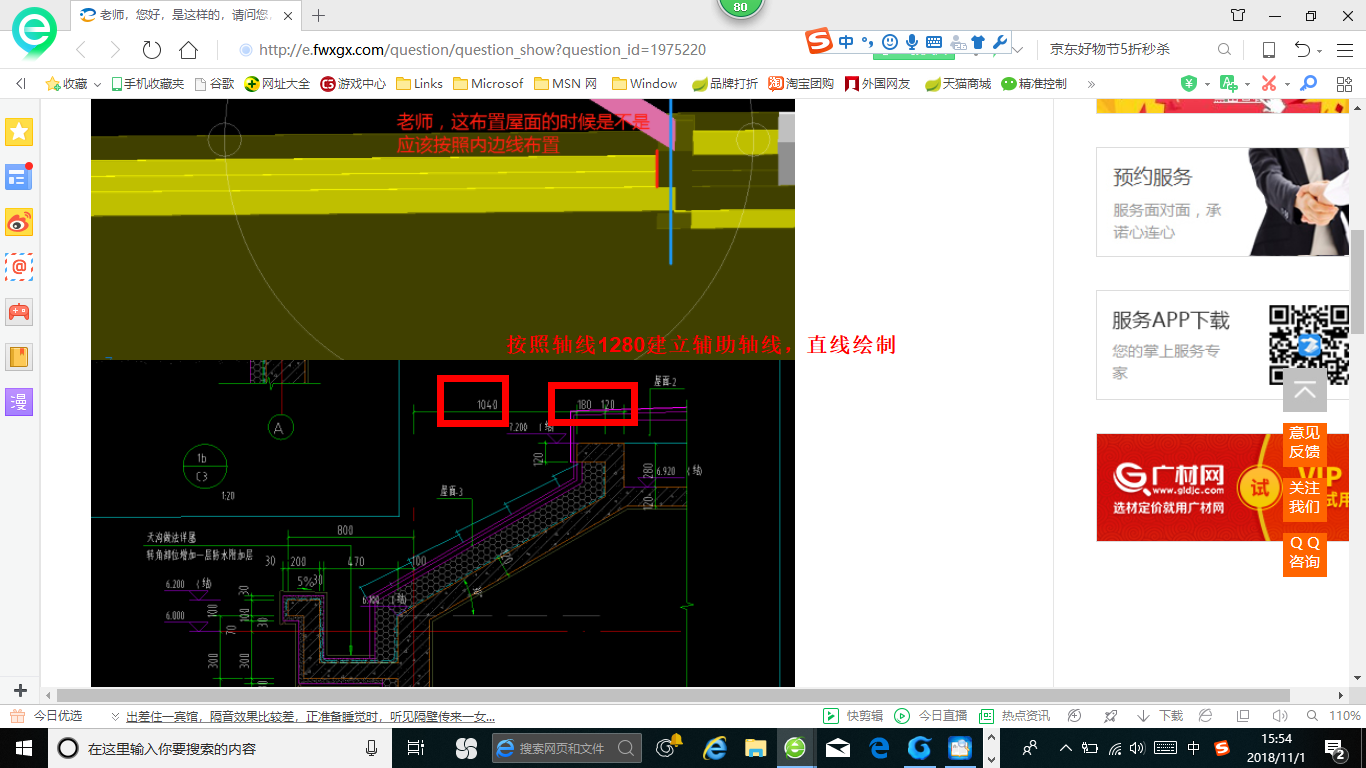Click the QQ咨询 consult button
Image resolution: width=1366 pixels, height=768 pixels.
pos(1304,553)
